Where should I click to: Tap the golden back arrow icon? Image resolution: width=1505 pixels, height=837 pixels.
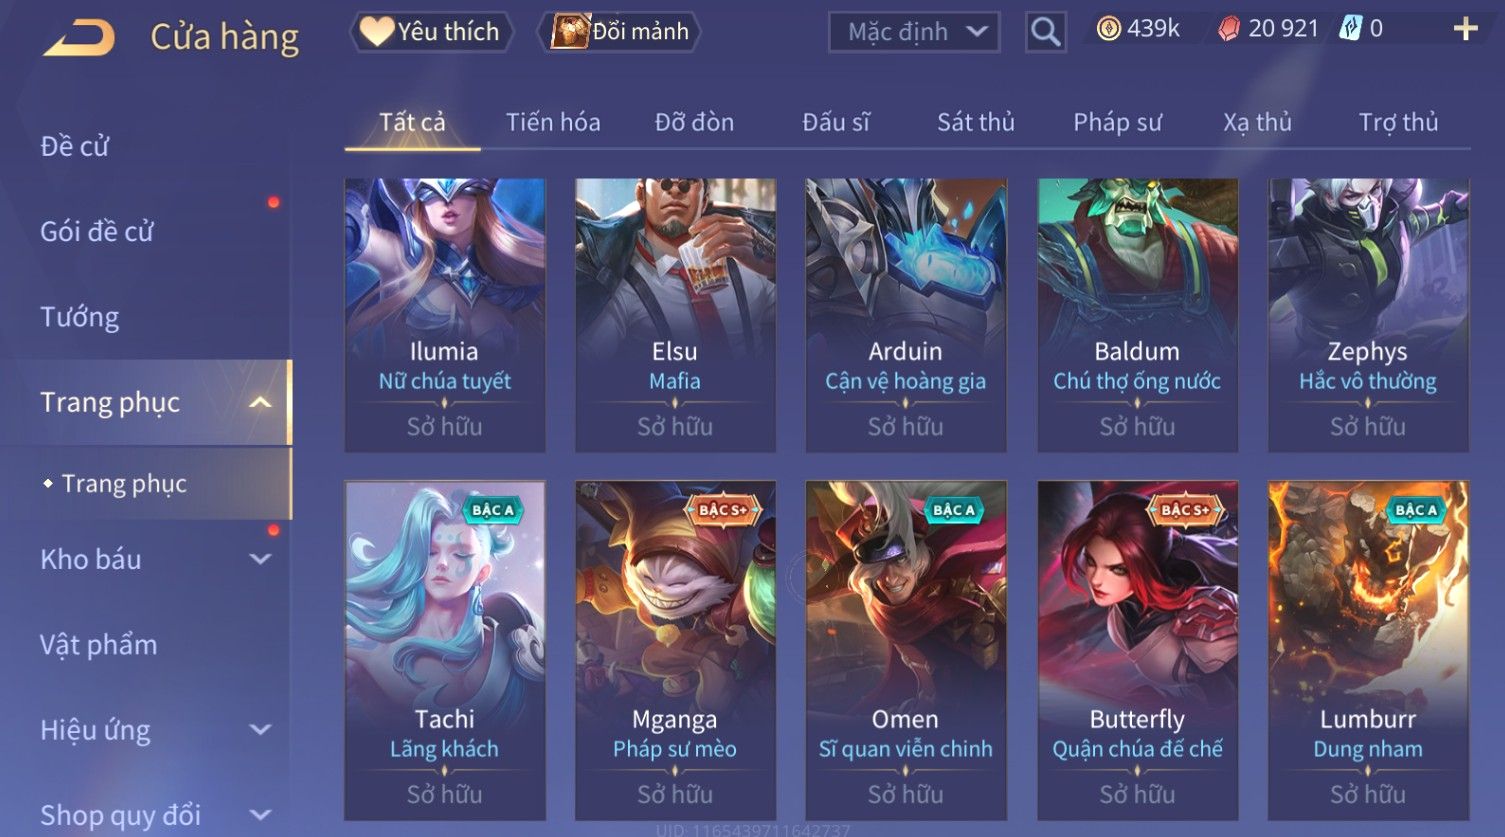tap(79, 38)
